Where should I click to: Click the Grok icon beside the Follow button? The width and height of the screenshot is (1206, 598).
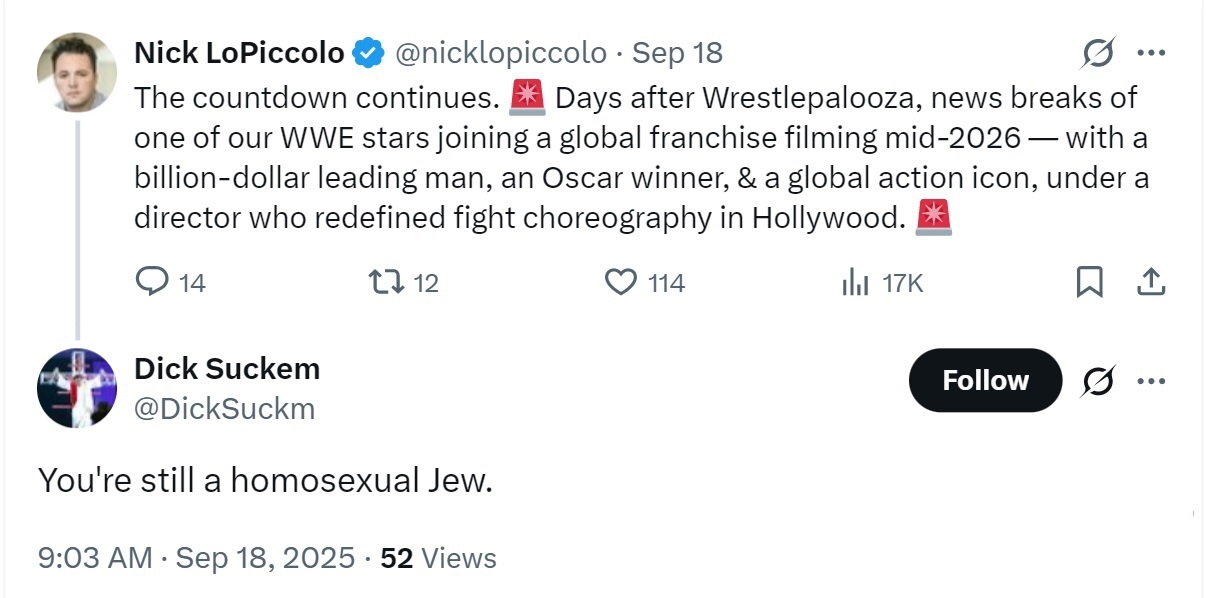(x=1098, y=381)
